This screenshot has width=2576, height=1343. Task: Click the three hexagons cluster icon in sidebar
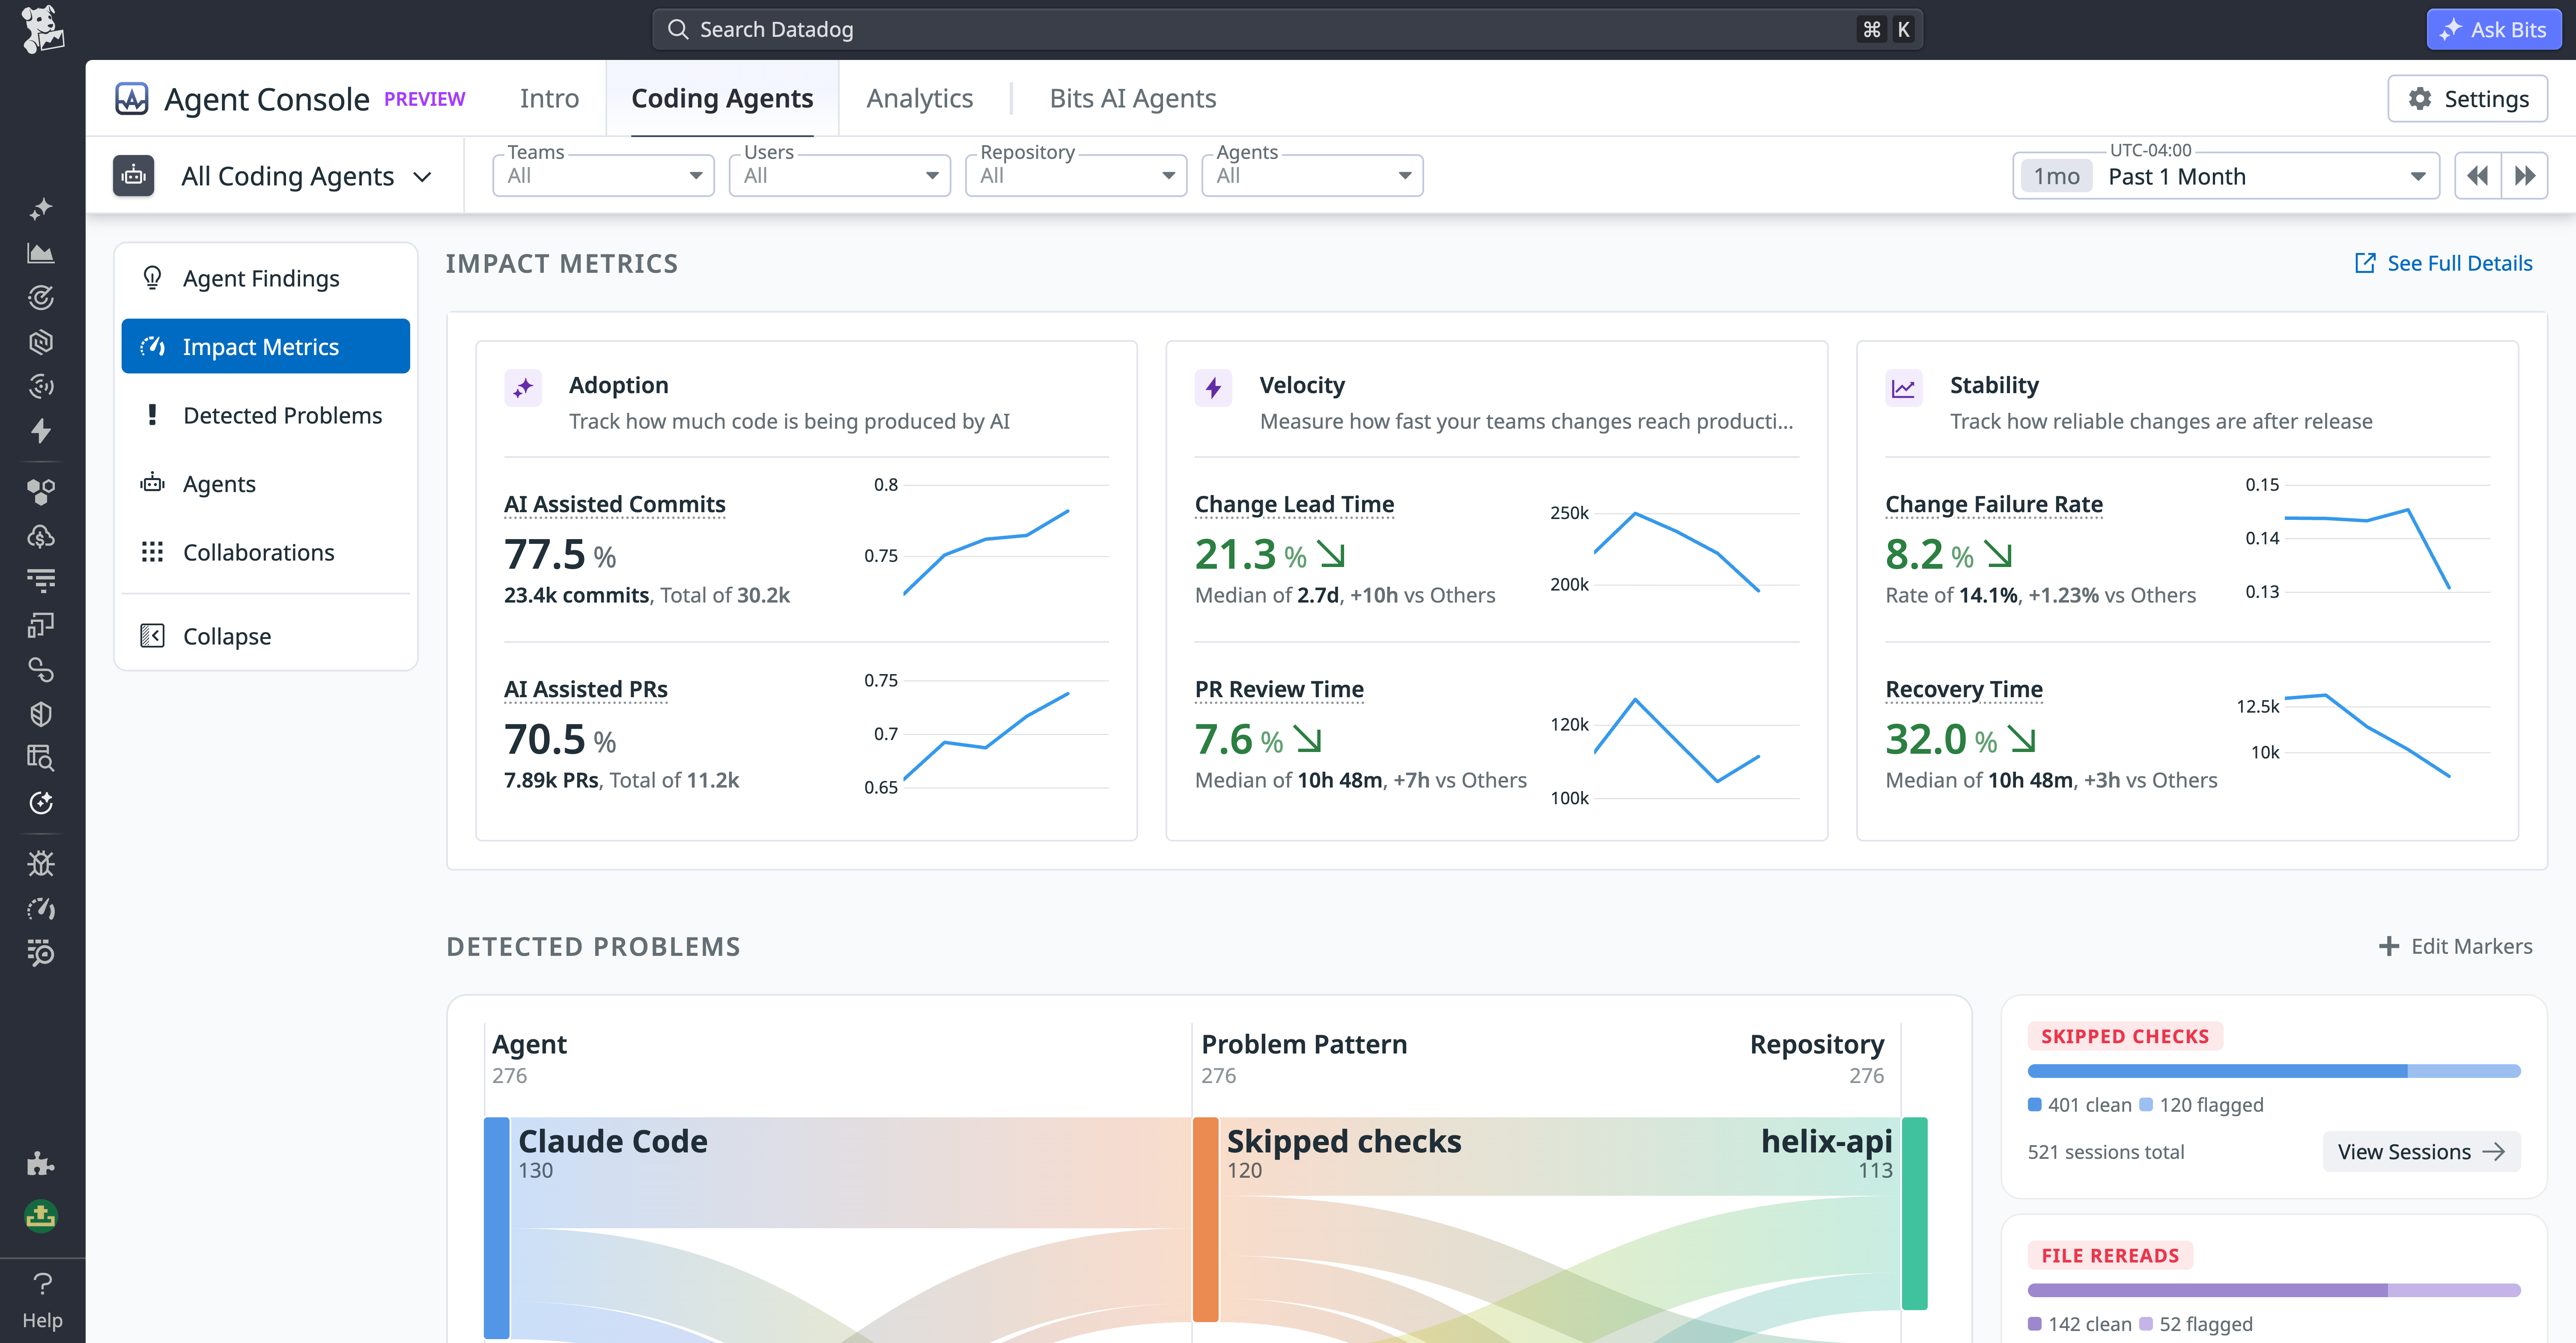(x=41, y=491)
